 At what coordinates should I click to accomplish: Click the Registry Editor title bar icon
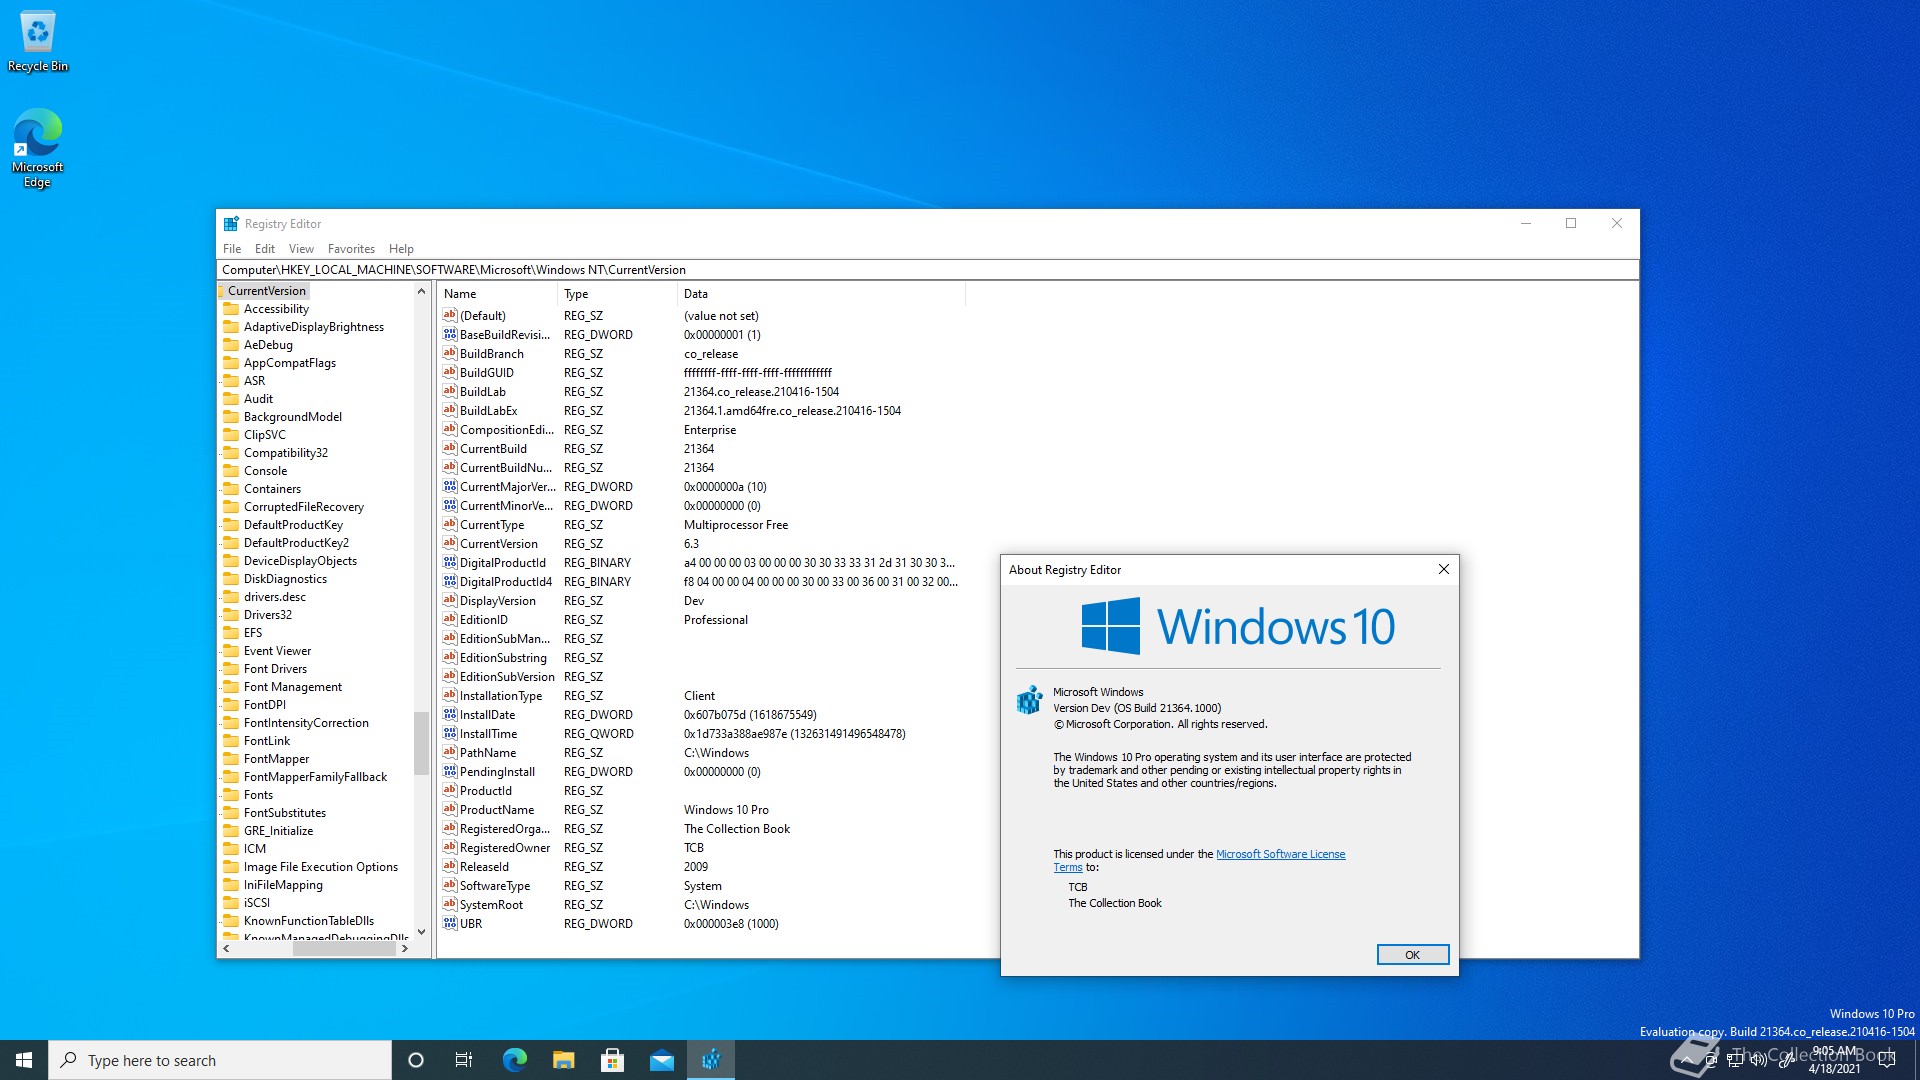231,224
